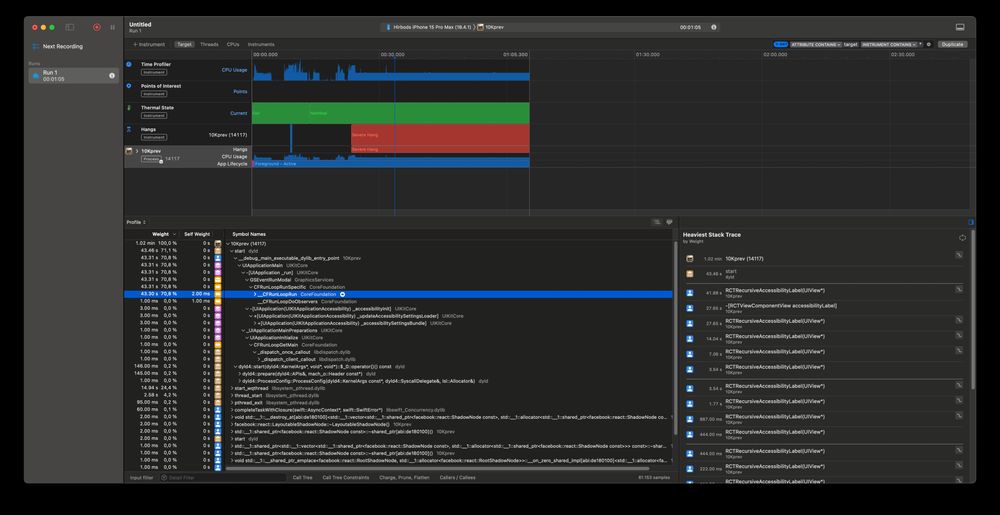Screen dimensions: 1000x515
Task: Click the Duplicate button
Action: point(952,45)
